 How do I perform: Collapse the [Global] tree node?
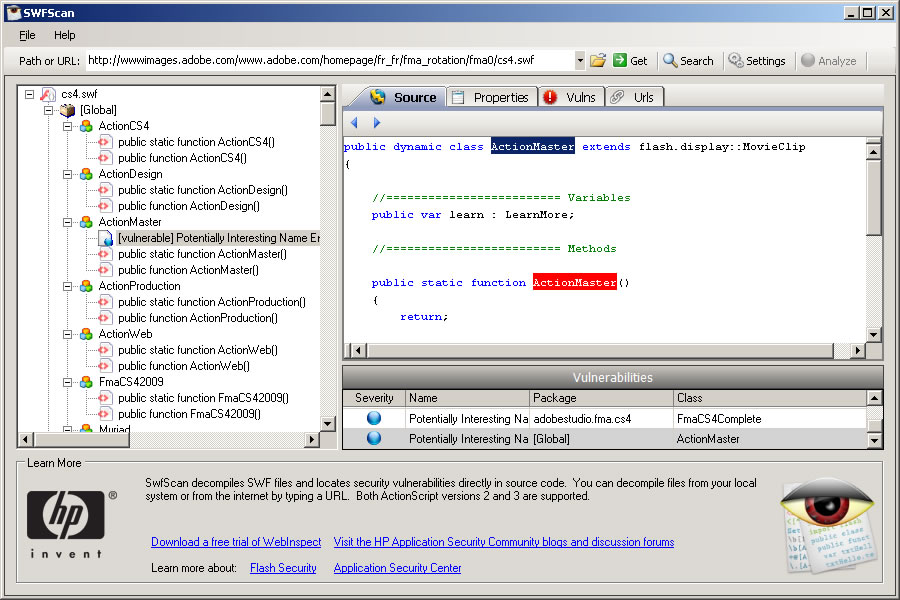[x=49, y=110]
